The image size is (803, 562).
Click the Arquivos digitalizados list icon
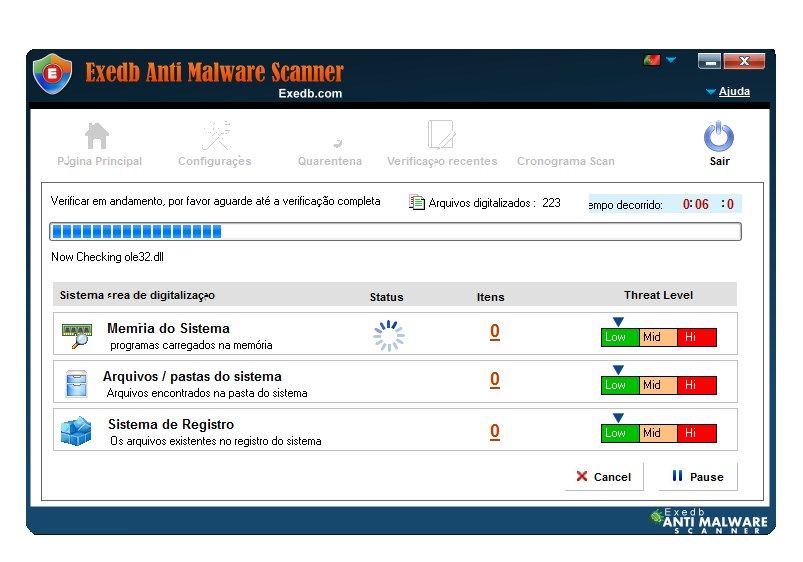tap(417, 203)
